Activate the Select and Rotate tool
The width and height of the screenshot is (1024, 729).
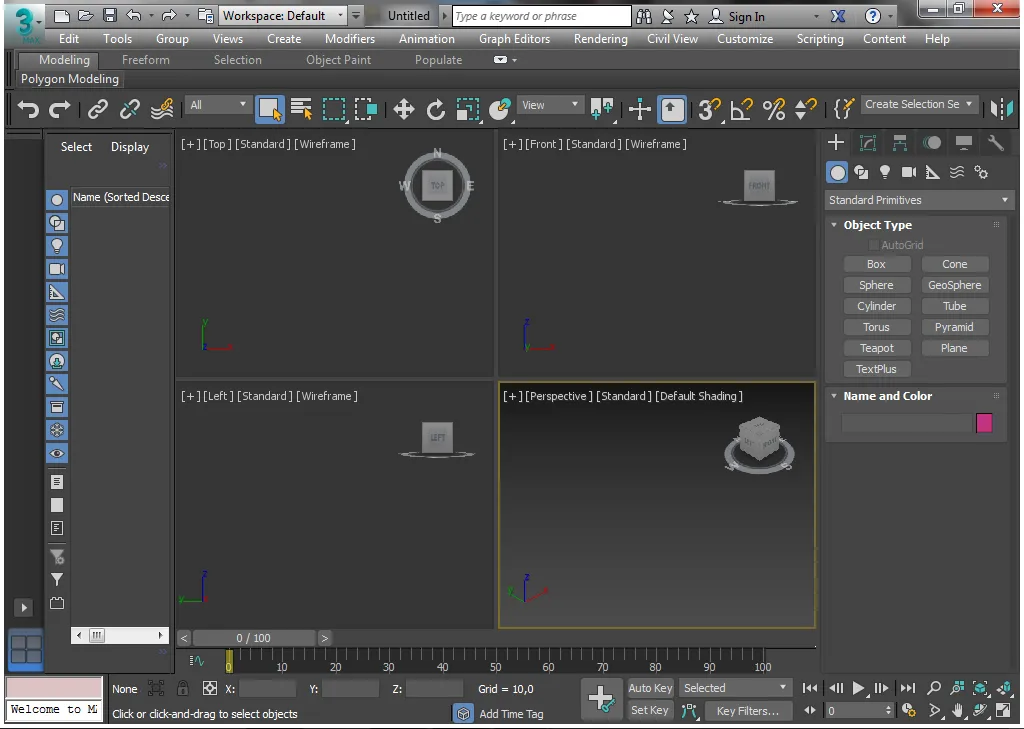point(436,109)
